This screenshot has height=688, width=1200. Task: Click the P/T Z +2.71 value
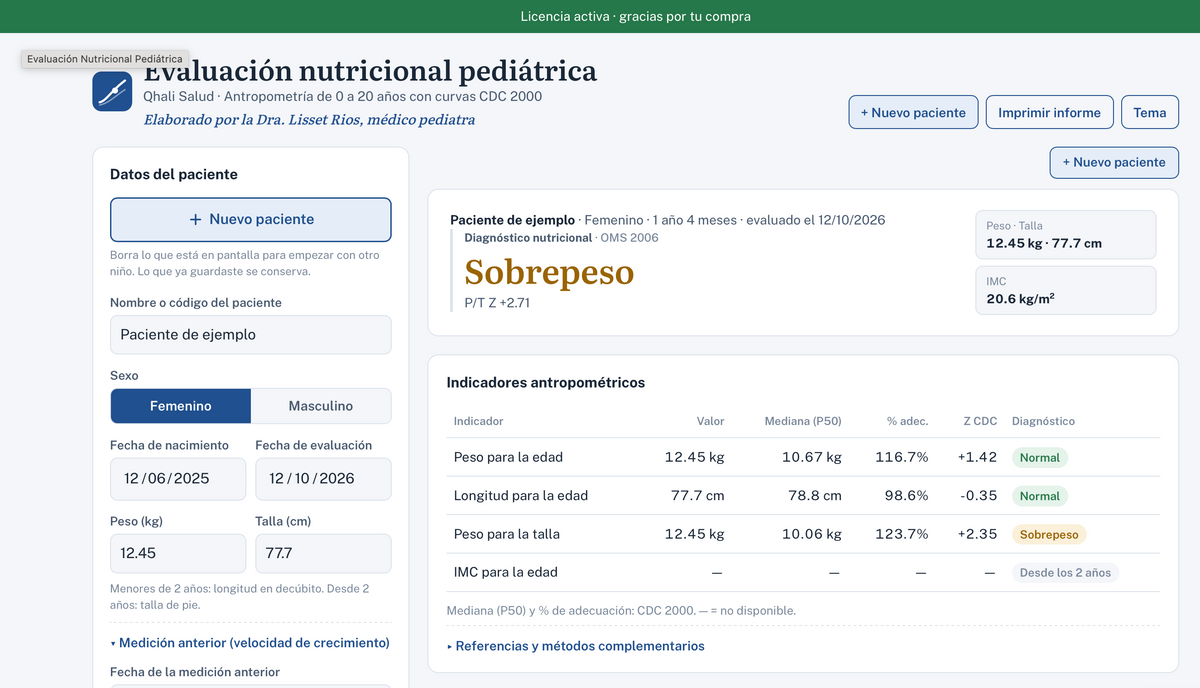(497, 302)
